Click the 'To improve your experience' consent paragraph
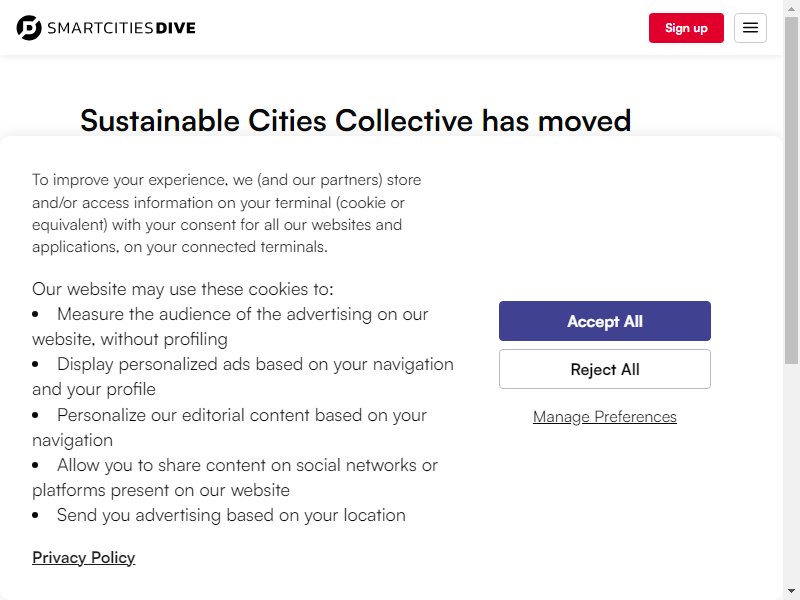 pyautogui.click(x=227, y=213)
